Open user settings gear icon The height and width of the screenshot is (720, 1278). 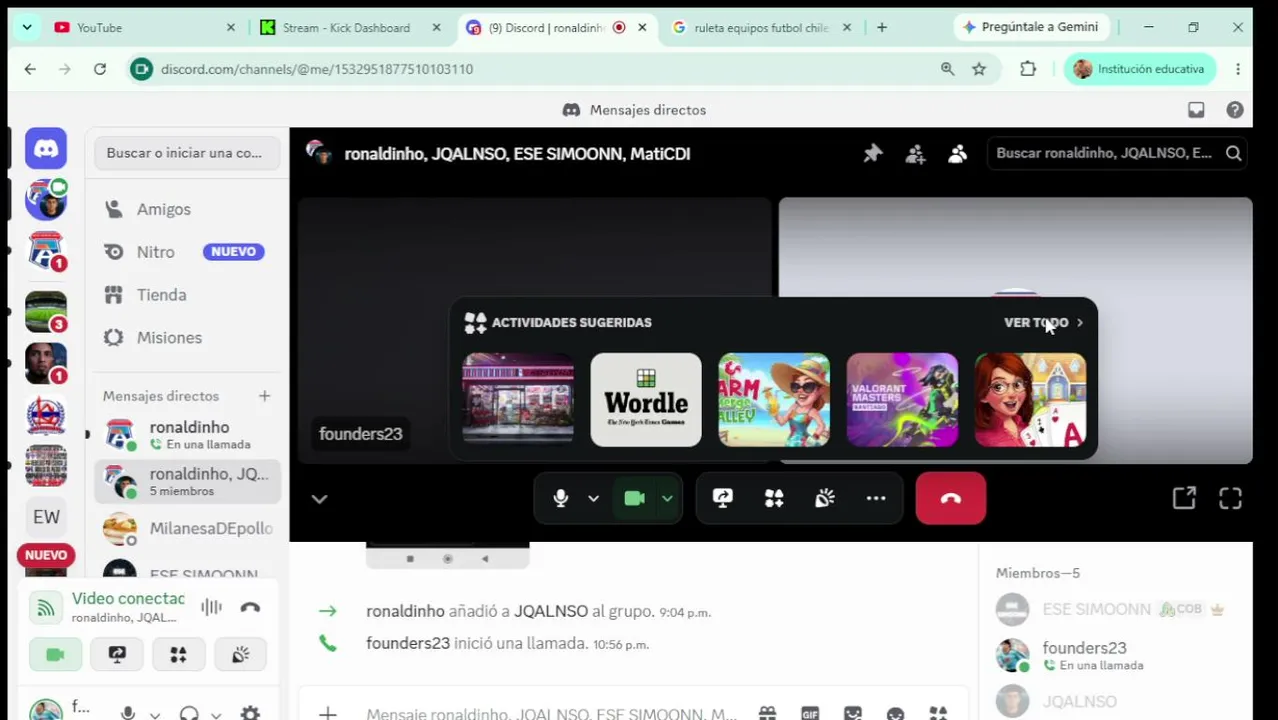point(250,713)
